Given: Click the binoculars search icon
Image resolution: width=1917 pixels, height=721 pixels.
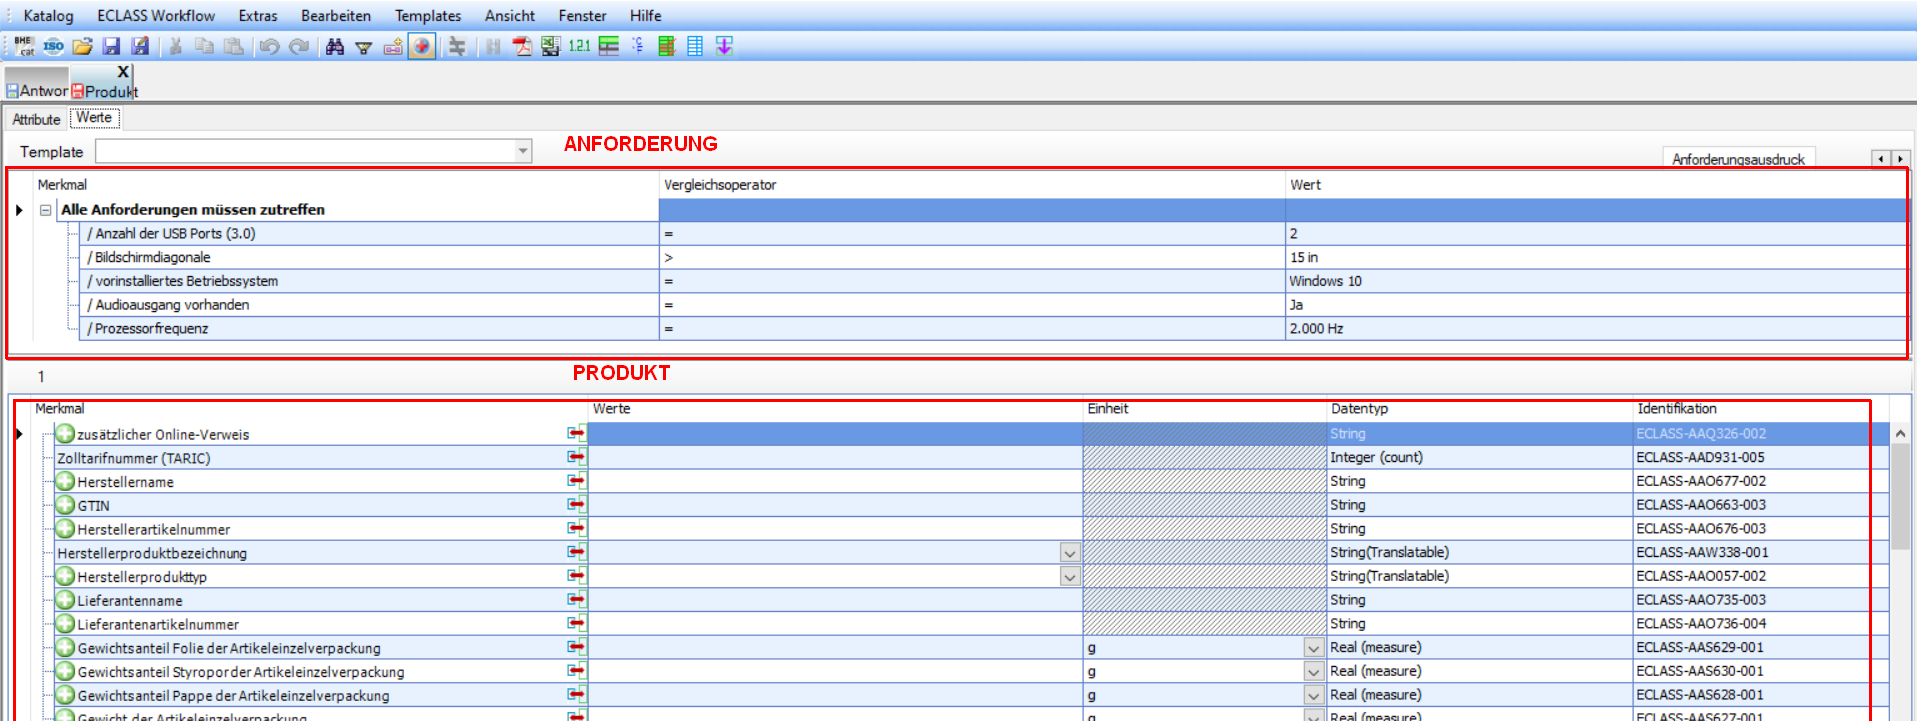Looking at the screenshot, I should pyautogui.click(x=335, y=46).
